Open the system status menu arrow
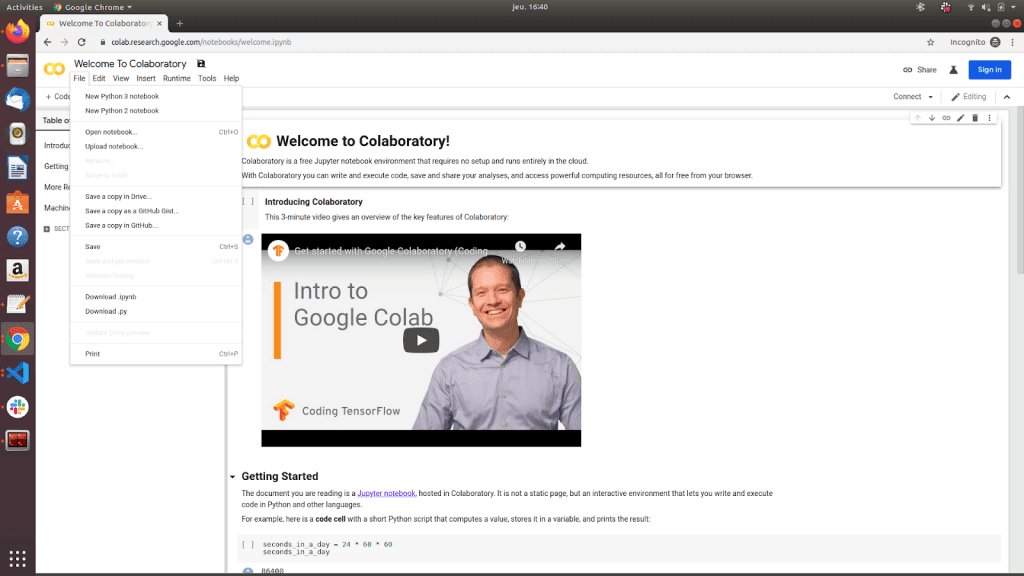The width and height of the screenshot is (1024, 576). pyautogui.click(x=1014, y=7)
